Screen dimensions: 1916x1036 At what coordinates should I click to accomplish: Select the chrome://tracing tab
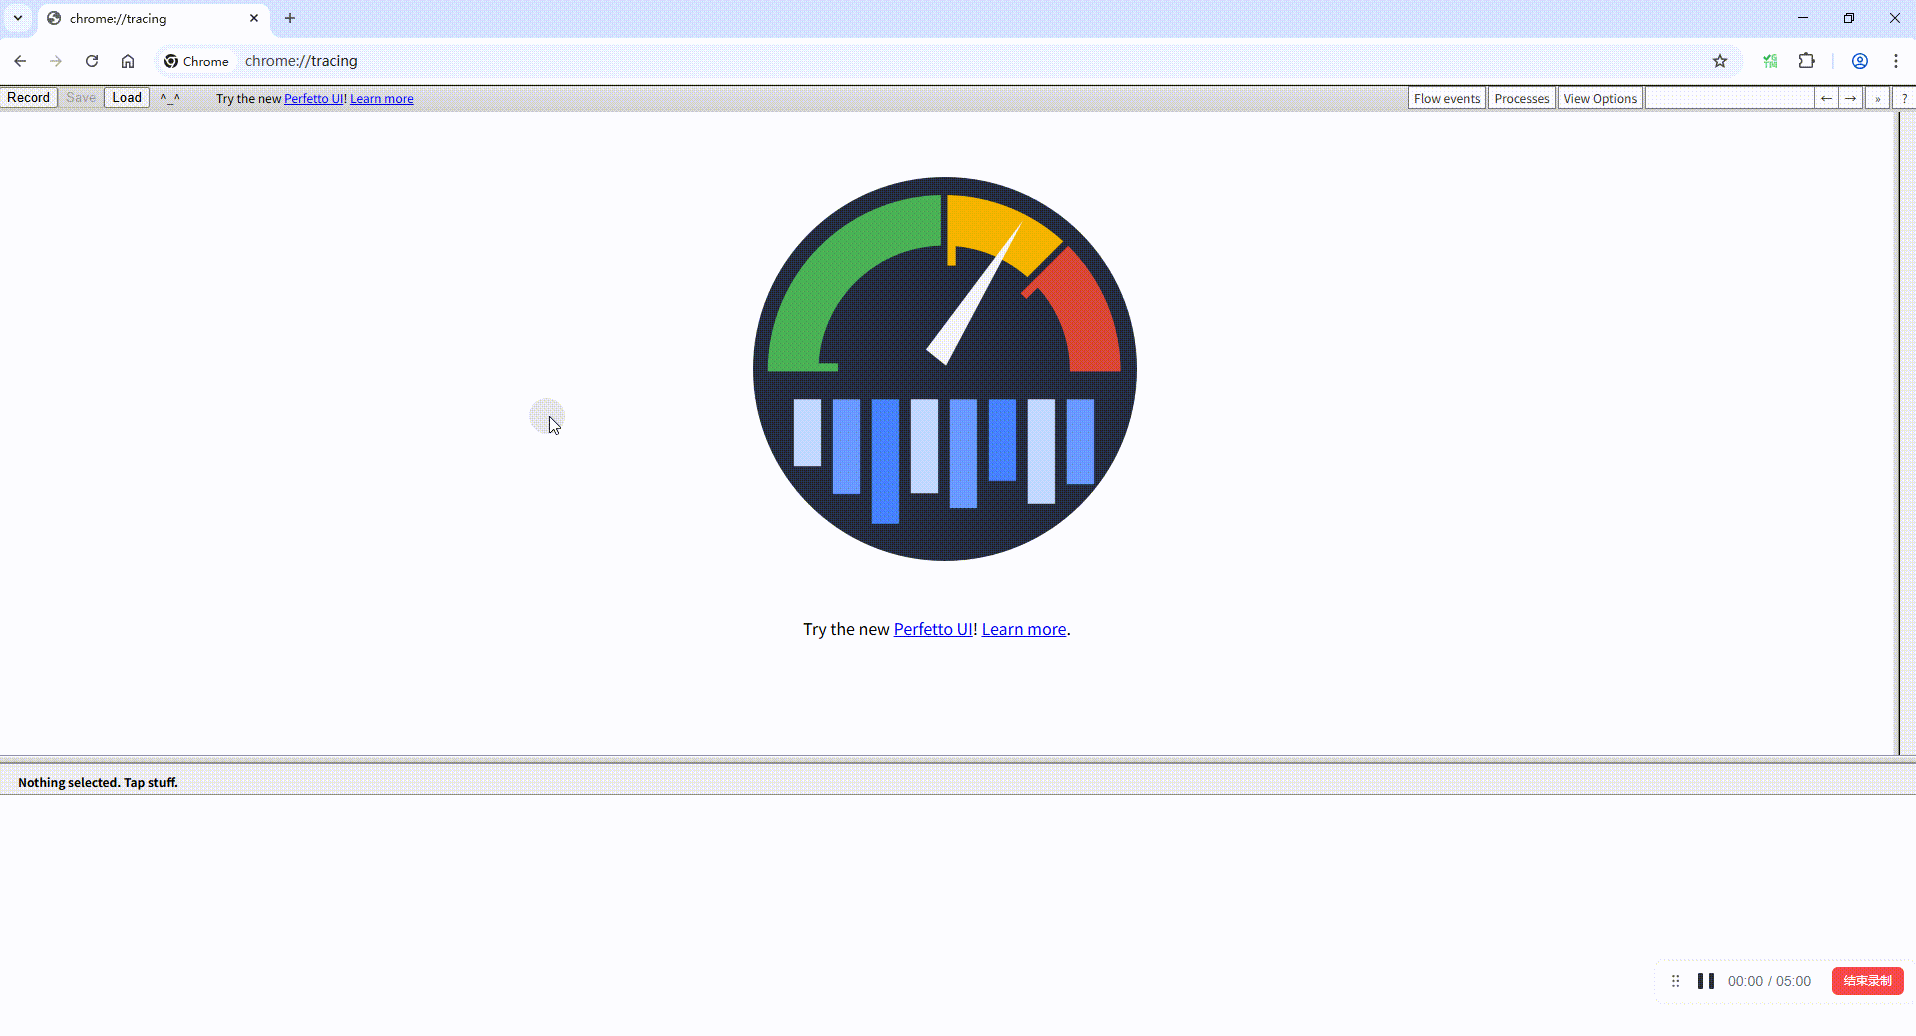[140, 18]
